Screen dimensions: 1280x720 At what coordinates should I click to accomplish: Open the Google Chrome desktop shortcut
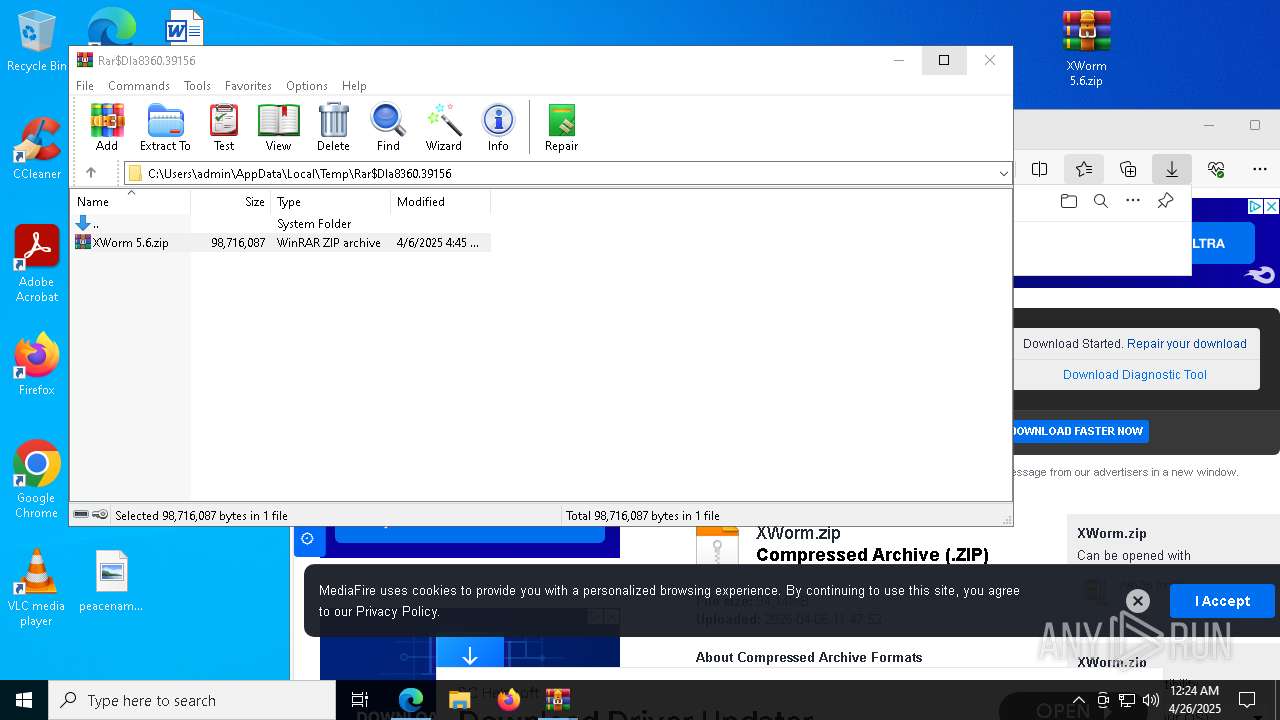[36, 480]
